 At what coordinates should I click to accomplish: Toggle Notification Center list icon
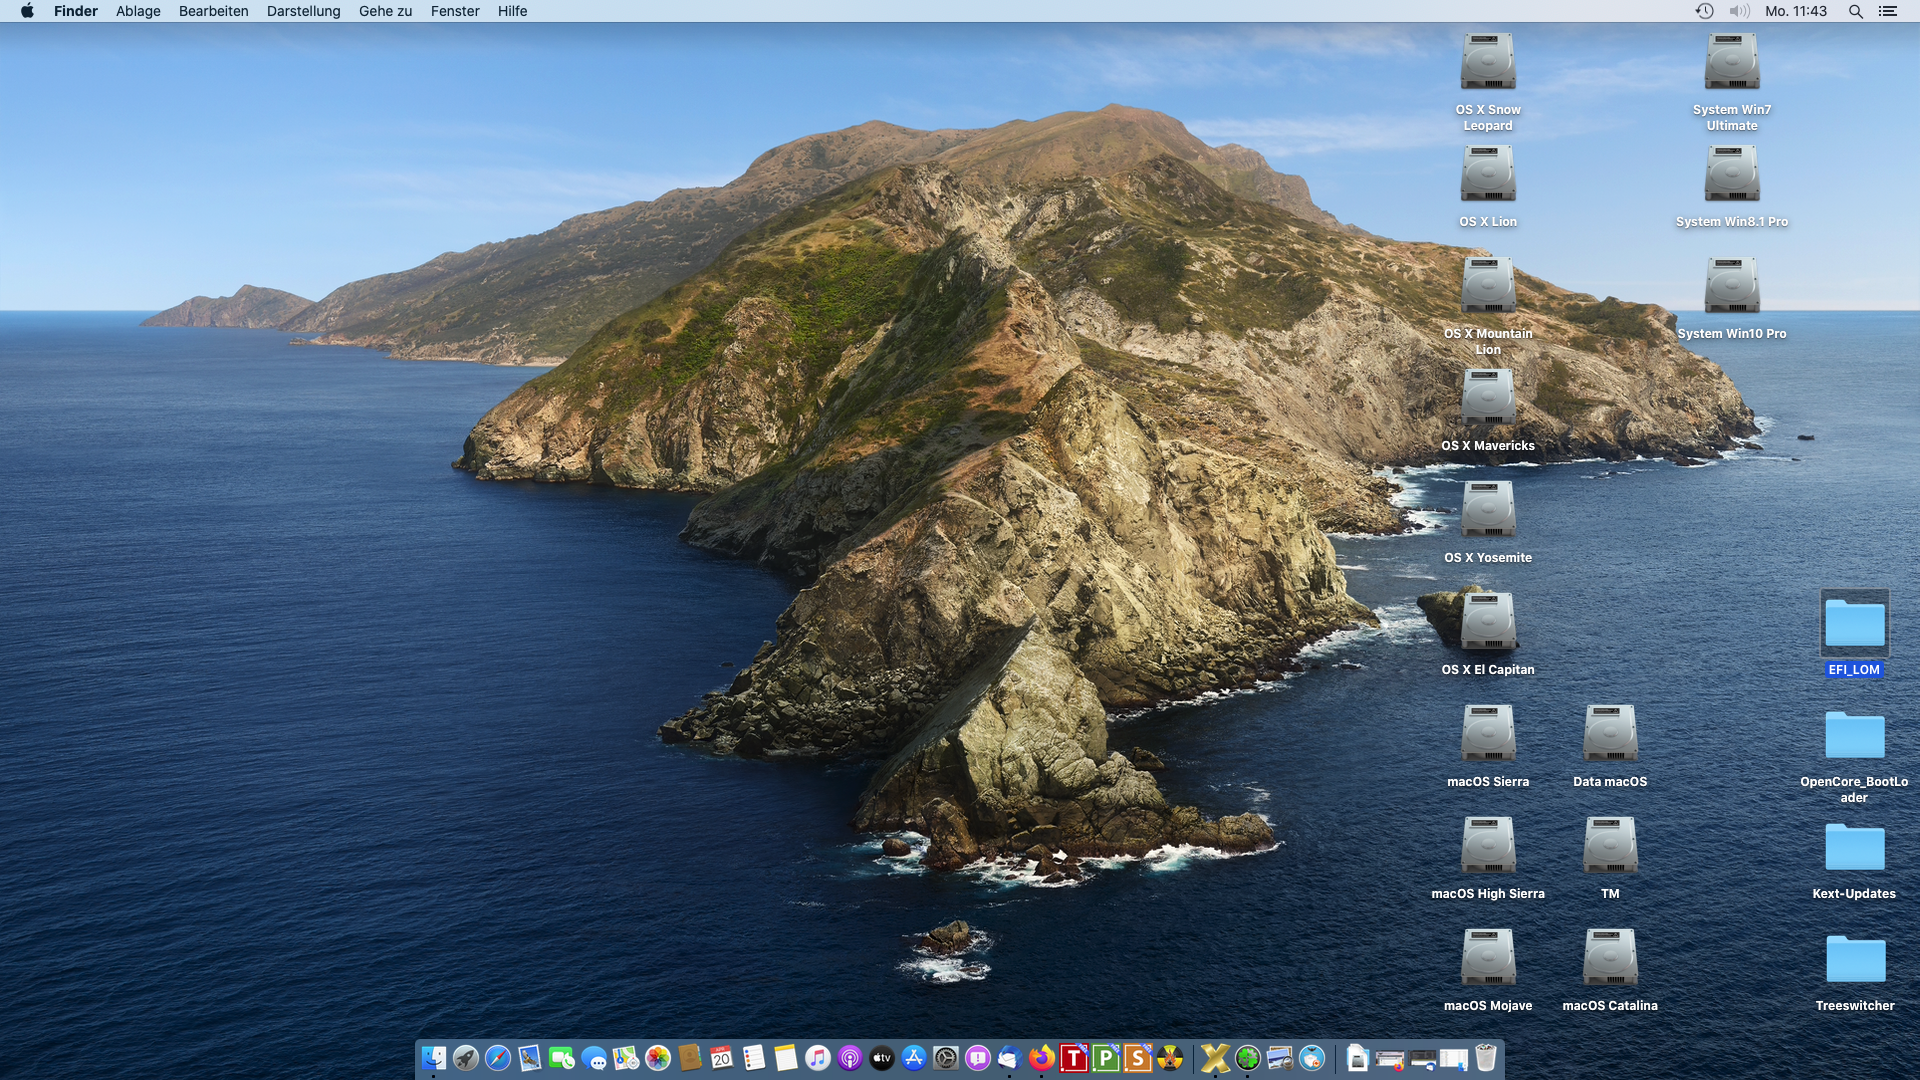(1887, 11)
